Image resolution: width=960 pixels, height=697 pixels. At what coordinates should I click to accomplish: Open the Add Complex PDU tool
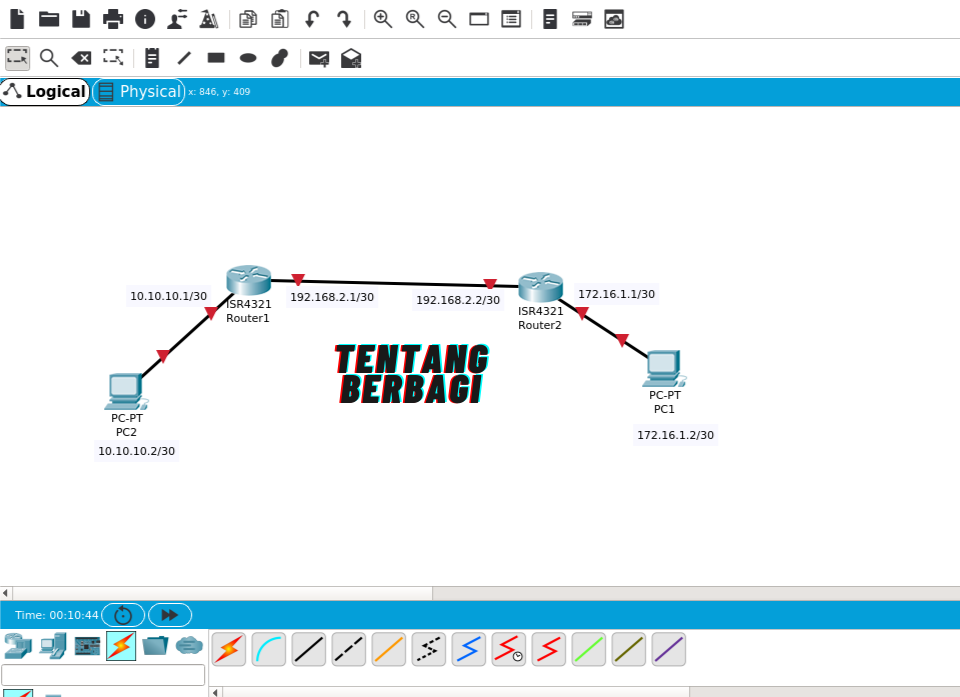(x=350, y=58)
